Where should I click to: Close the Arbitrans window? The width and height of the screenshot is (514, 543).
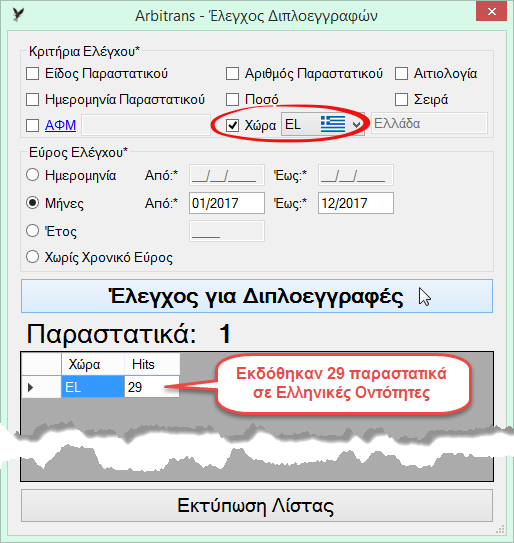point(491,11)
